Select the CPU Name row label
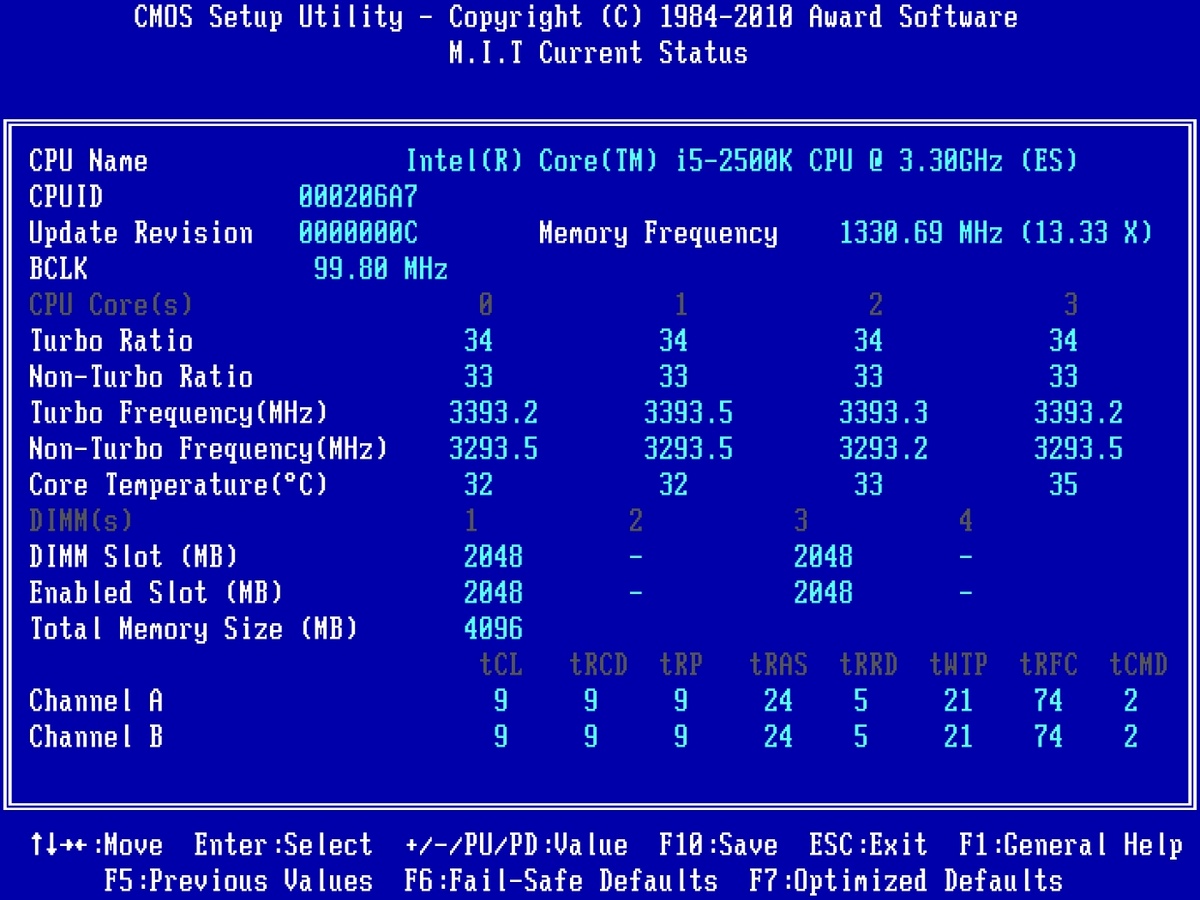Screen dimensions: 1200x900 (x=88, y=161)
